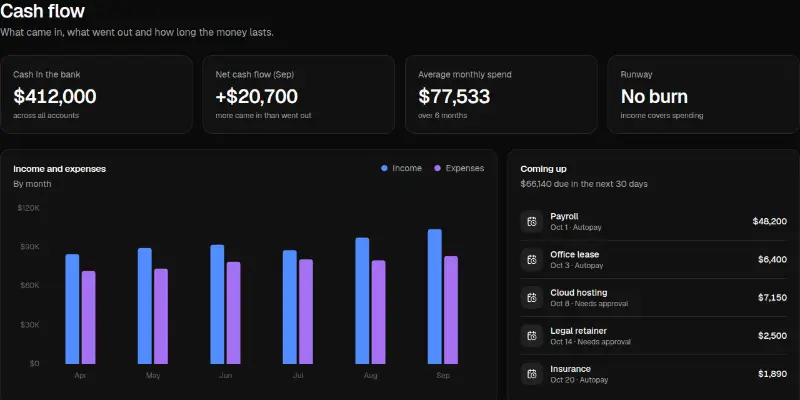Click the calendar icon beside Cloud hosting
Screen dimensions: 800x400
tap(532, 297)
